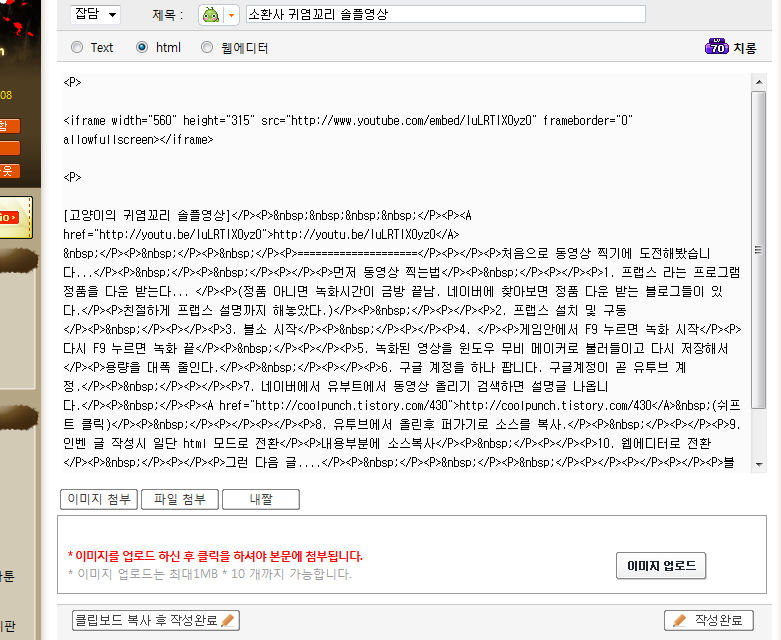Open the 내짤 tab
Image resolution: width=781 pixels, height=640 pixels.
tap(260, 499)
